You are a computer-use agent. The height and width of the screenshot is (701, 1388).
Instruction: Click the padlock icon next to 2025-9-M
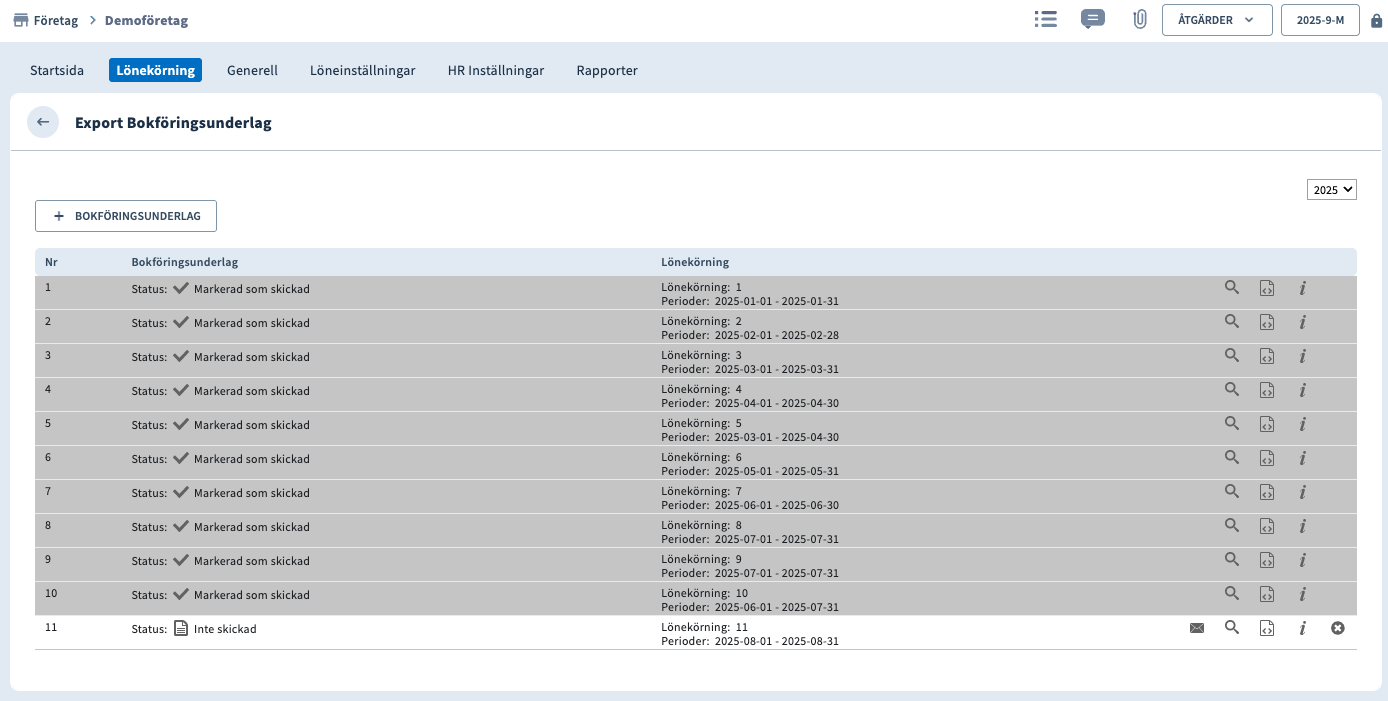pos(1376,21)
